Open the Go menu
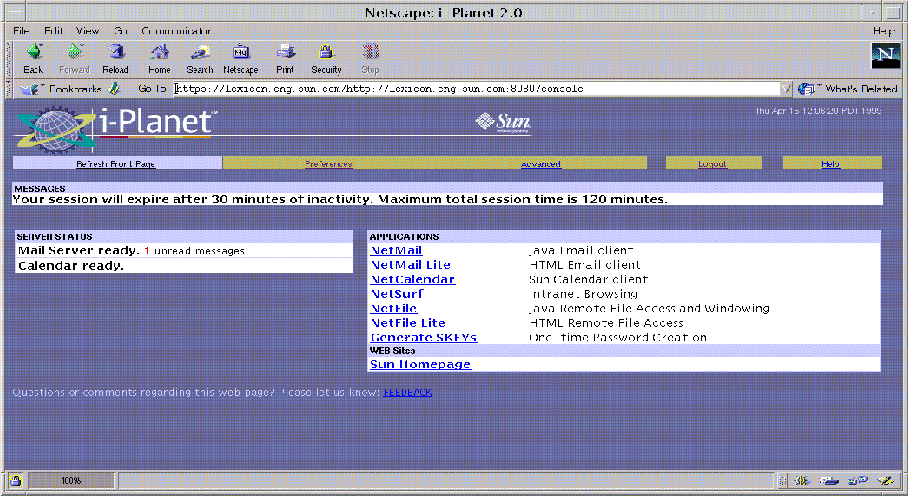The width and height of the screenshot is (908, 496). pos(120,31)
